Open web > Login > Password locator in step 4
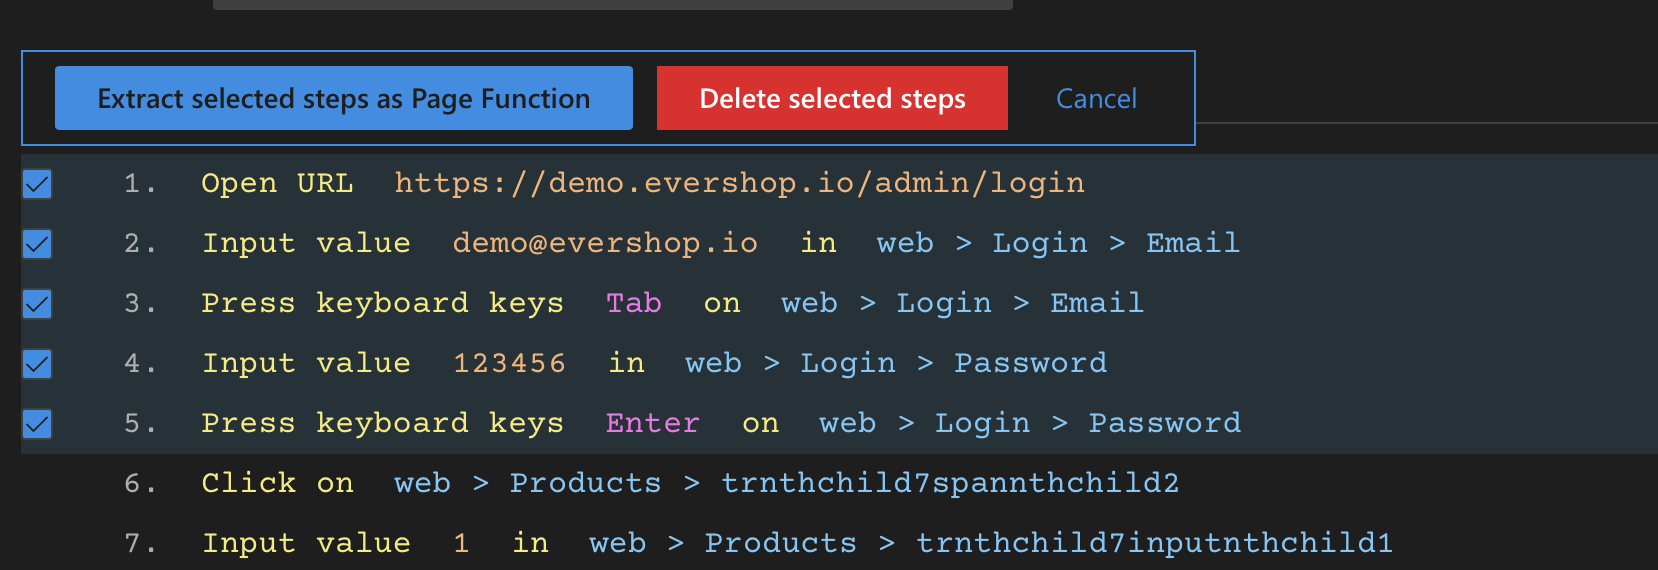The image size is (1658, 570). point(896,363)
